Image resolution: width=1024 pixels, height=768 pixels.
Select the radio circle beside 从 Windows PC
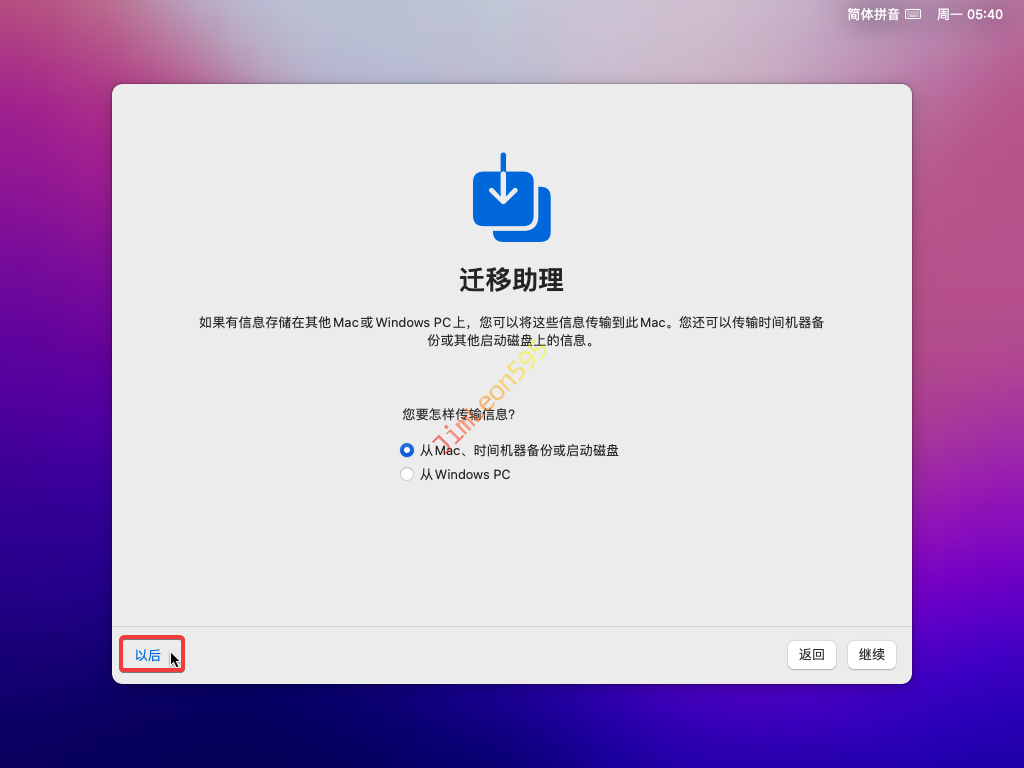(x=407, y=475)
